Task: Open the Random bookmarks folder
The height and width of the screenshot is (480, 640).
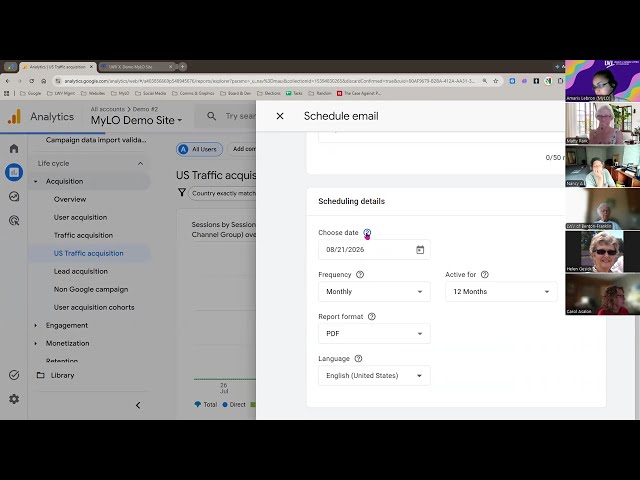Action: 320,93
